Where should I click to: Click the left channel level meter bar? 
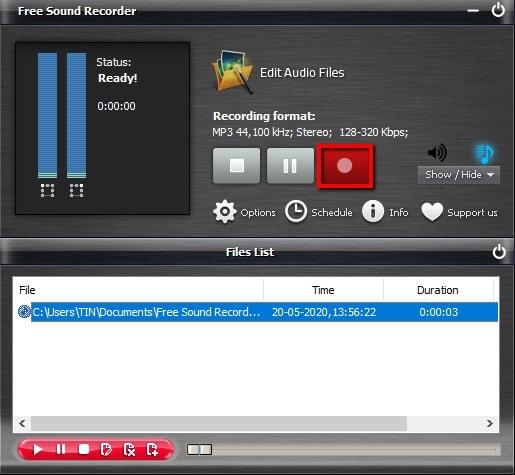[47, 115]
